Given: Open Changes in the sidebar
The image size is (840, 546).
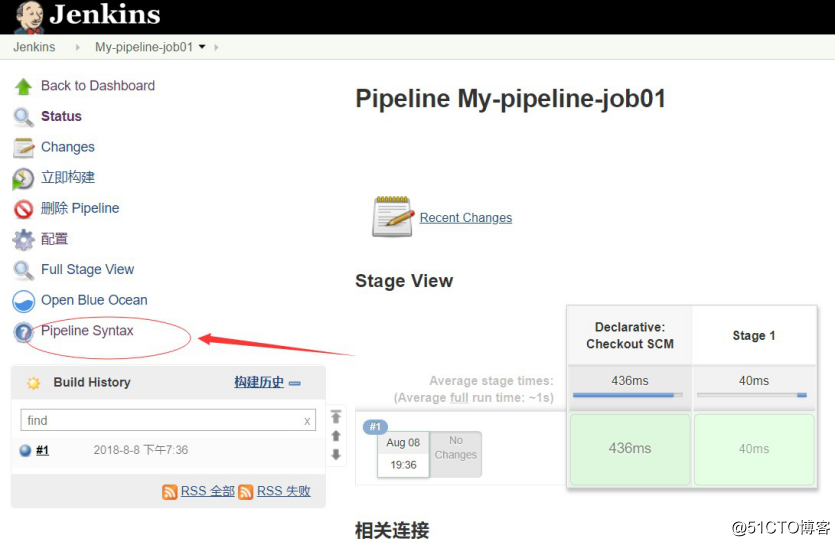Looking at the screenshot, I should (x=68, y=147).
